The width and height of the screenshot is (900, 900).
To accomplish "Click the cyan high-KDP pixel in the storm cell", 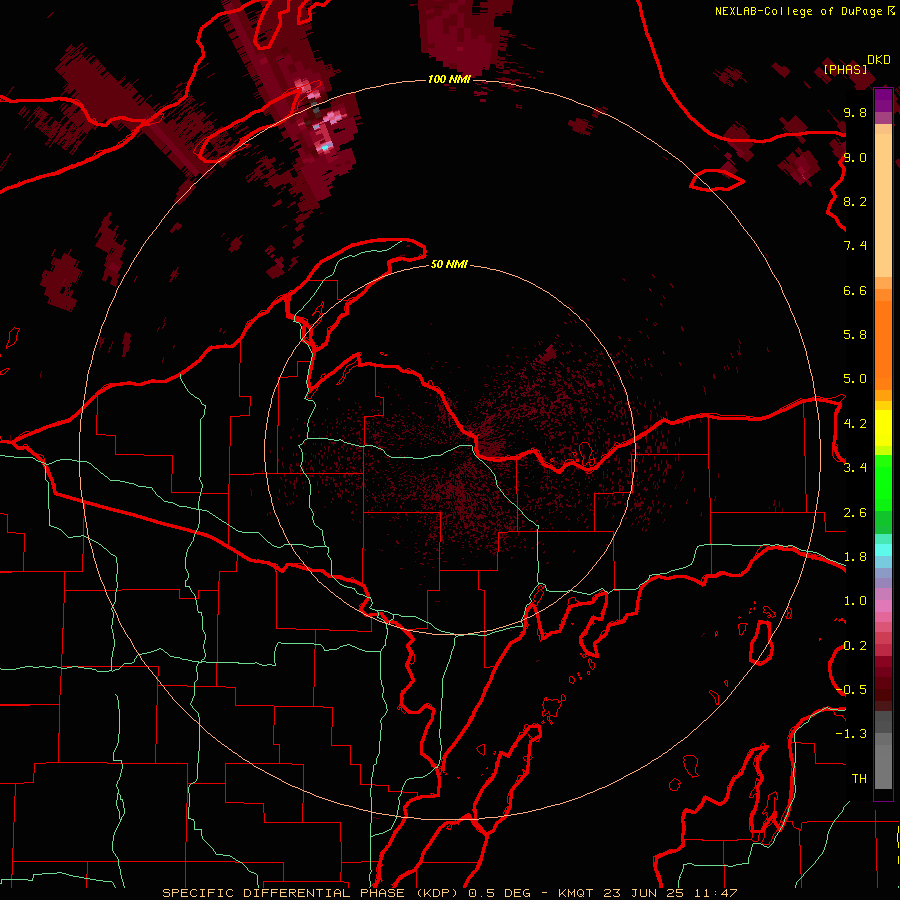I will [325, 148].
